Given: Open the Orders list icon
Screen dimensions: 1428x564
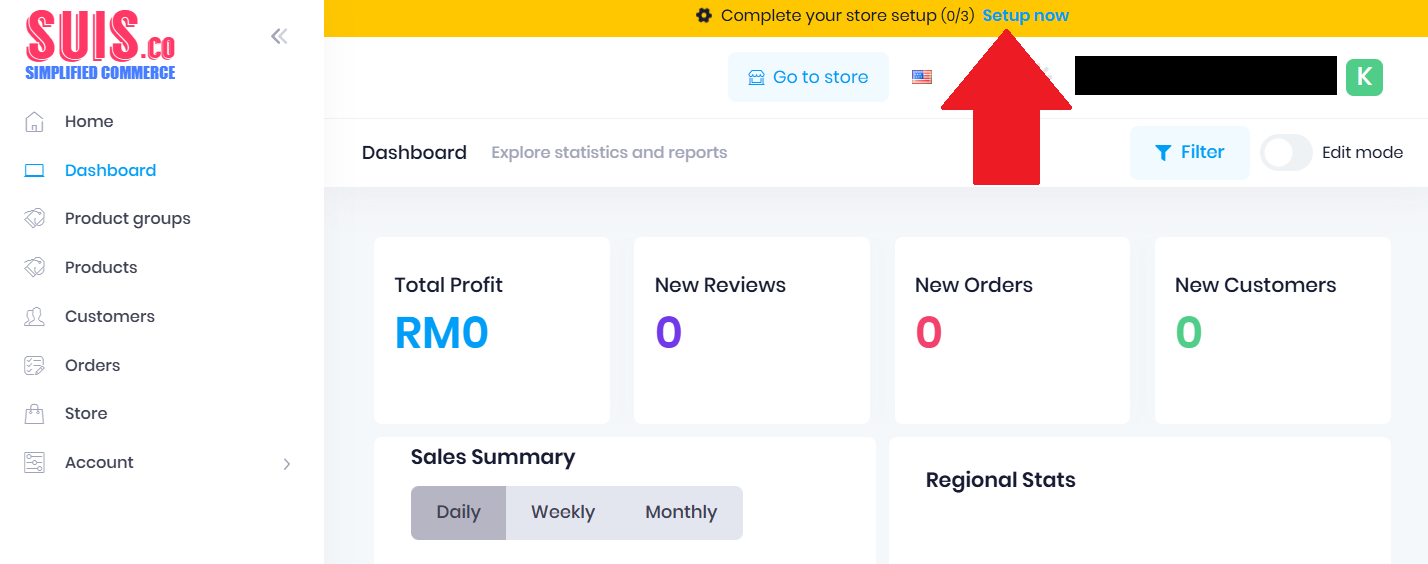Looking at the screenshot, I should pyautogui.click(x=34, y=365).
